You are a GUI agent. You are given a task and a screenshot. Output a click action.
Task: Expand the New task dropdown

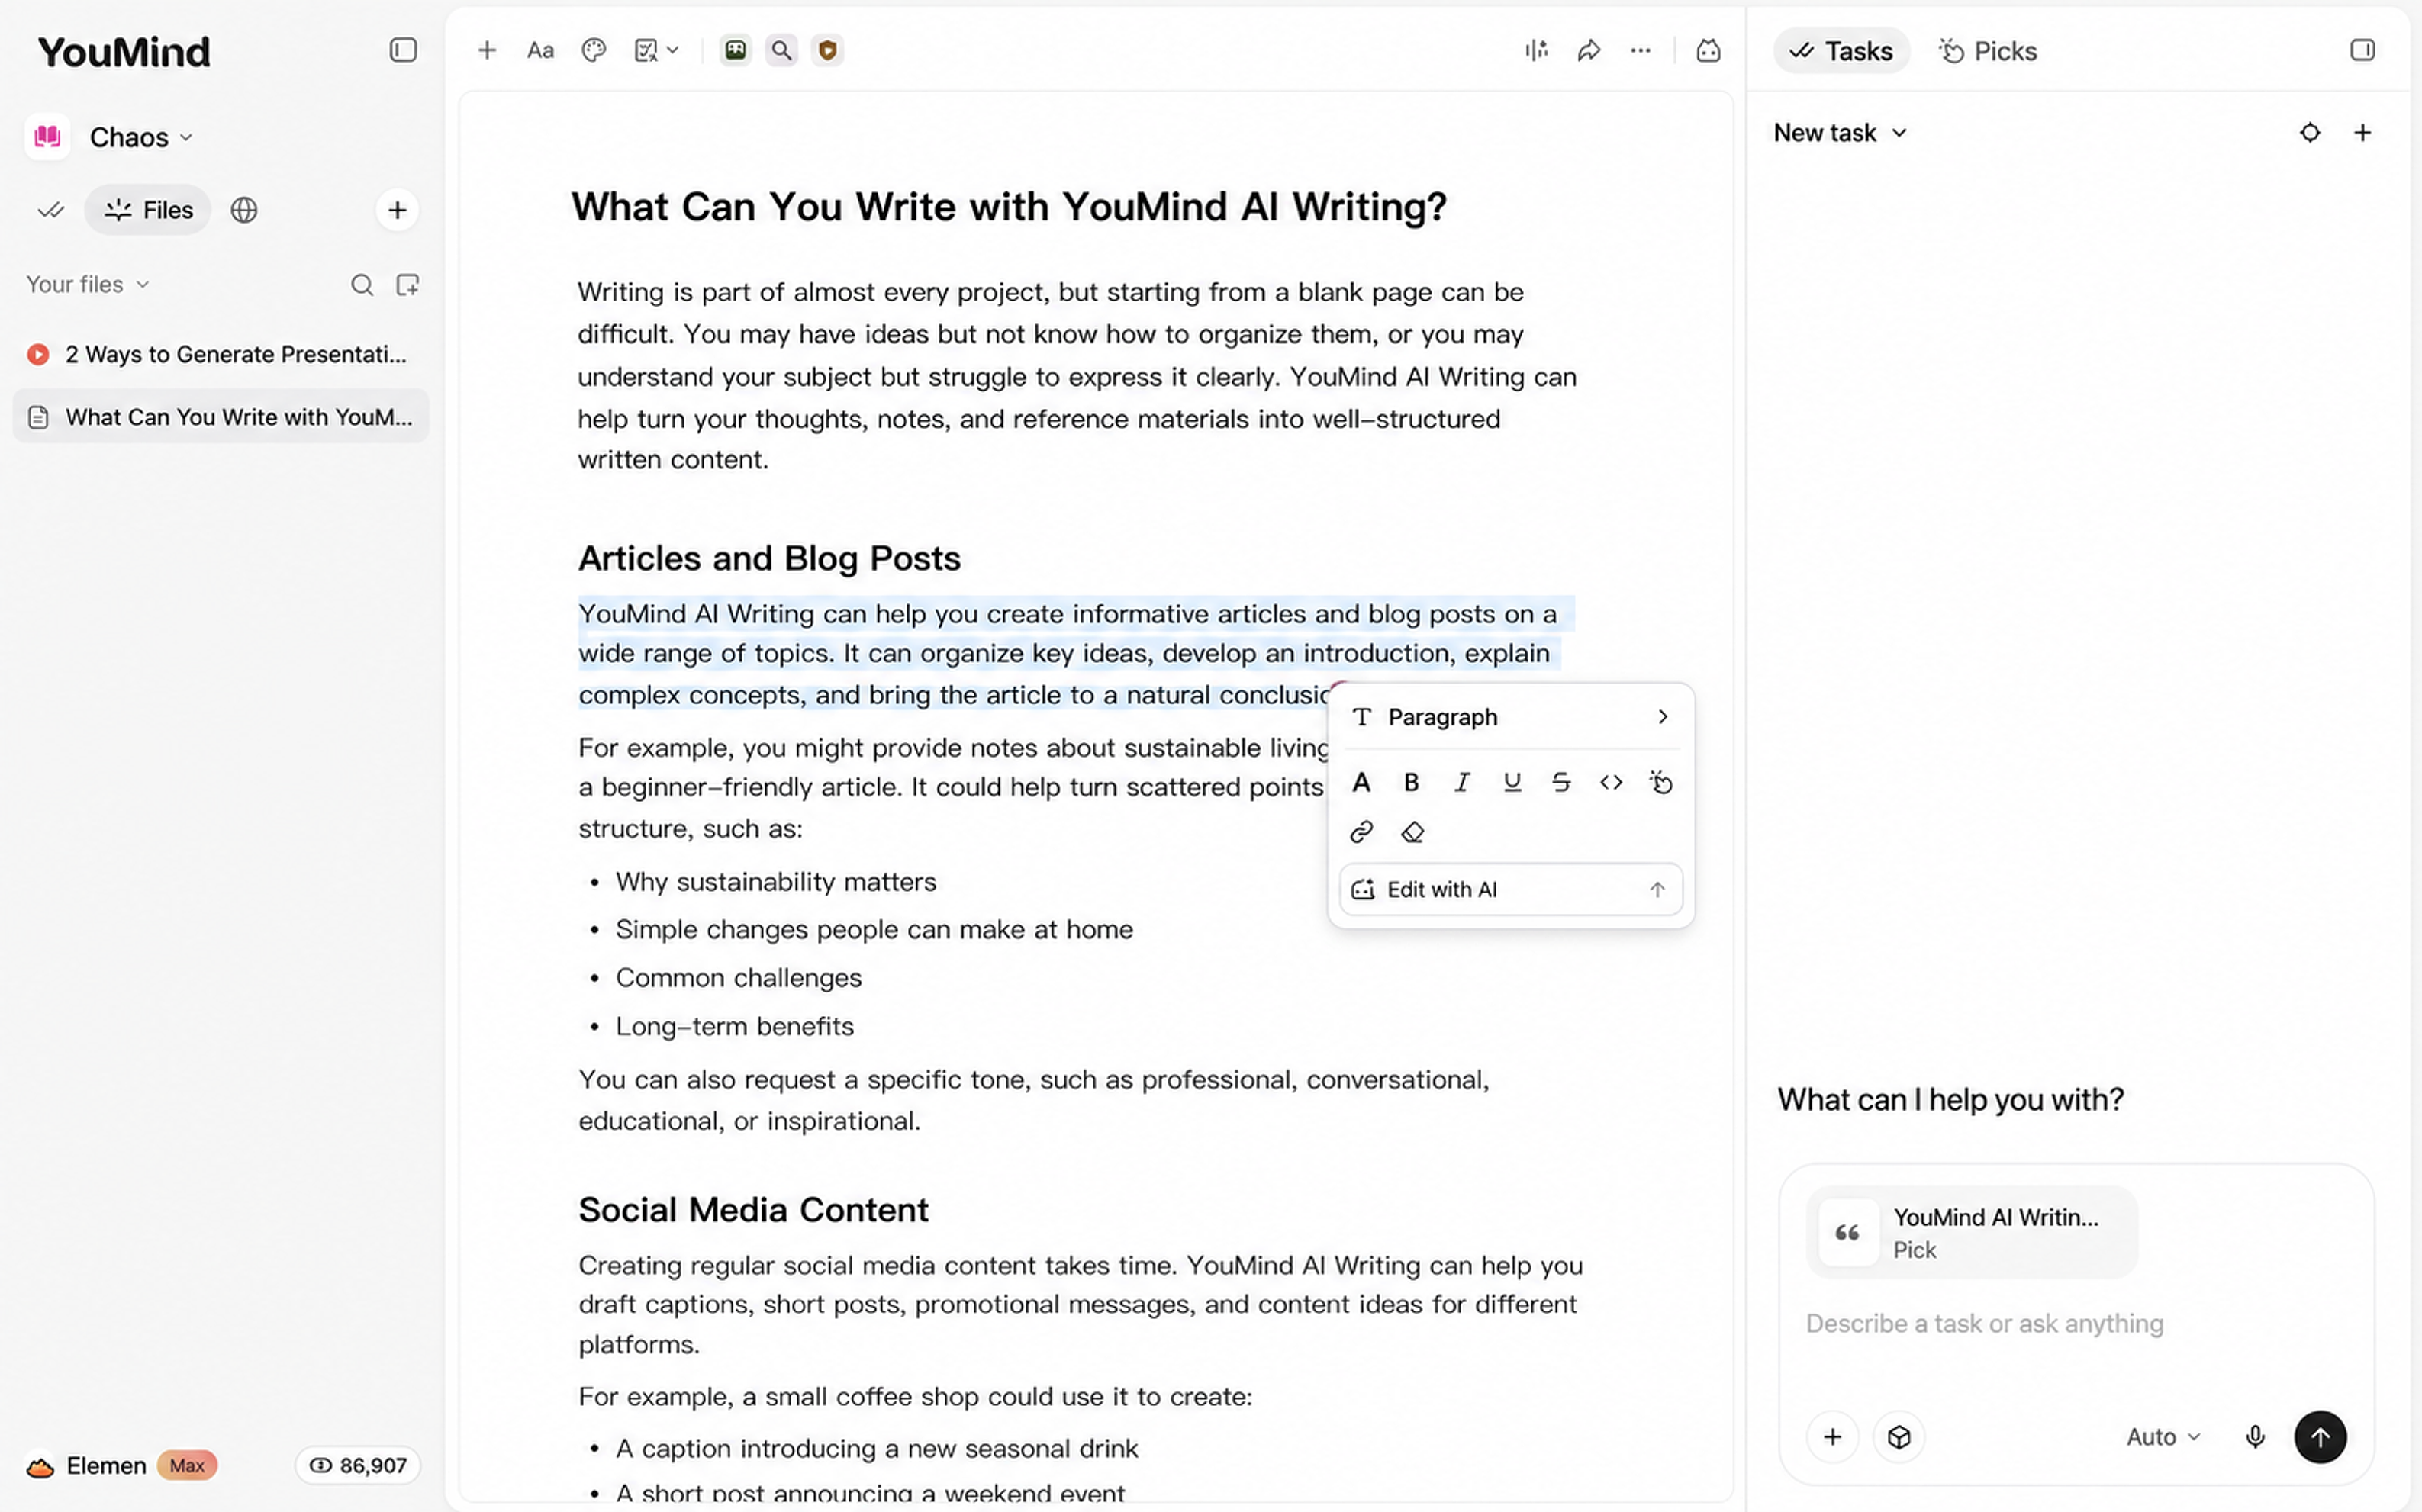coord(1841,133)
